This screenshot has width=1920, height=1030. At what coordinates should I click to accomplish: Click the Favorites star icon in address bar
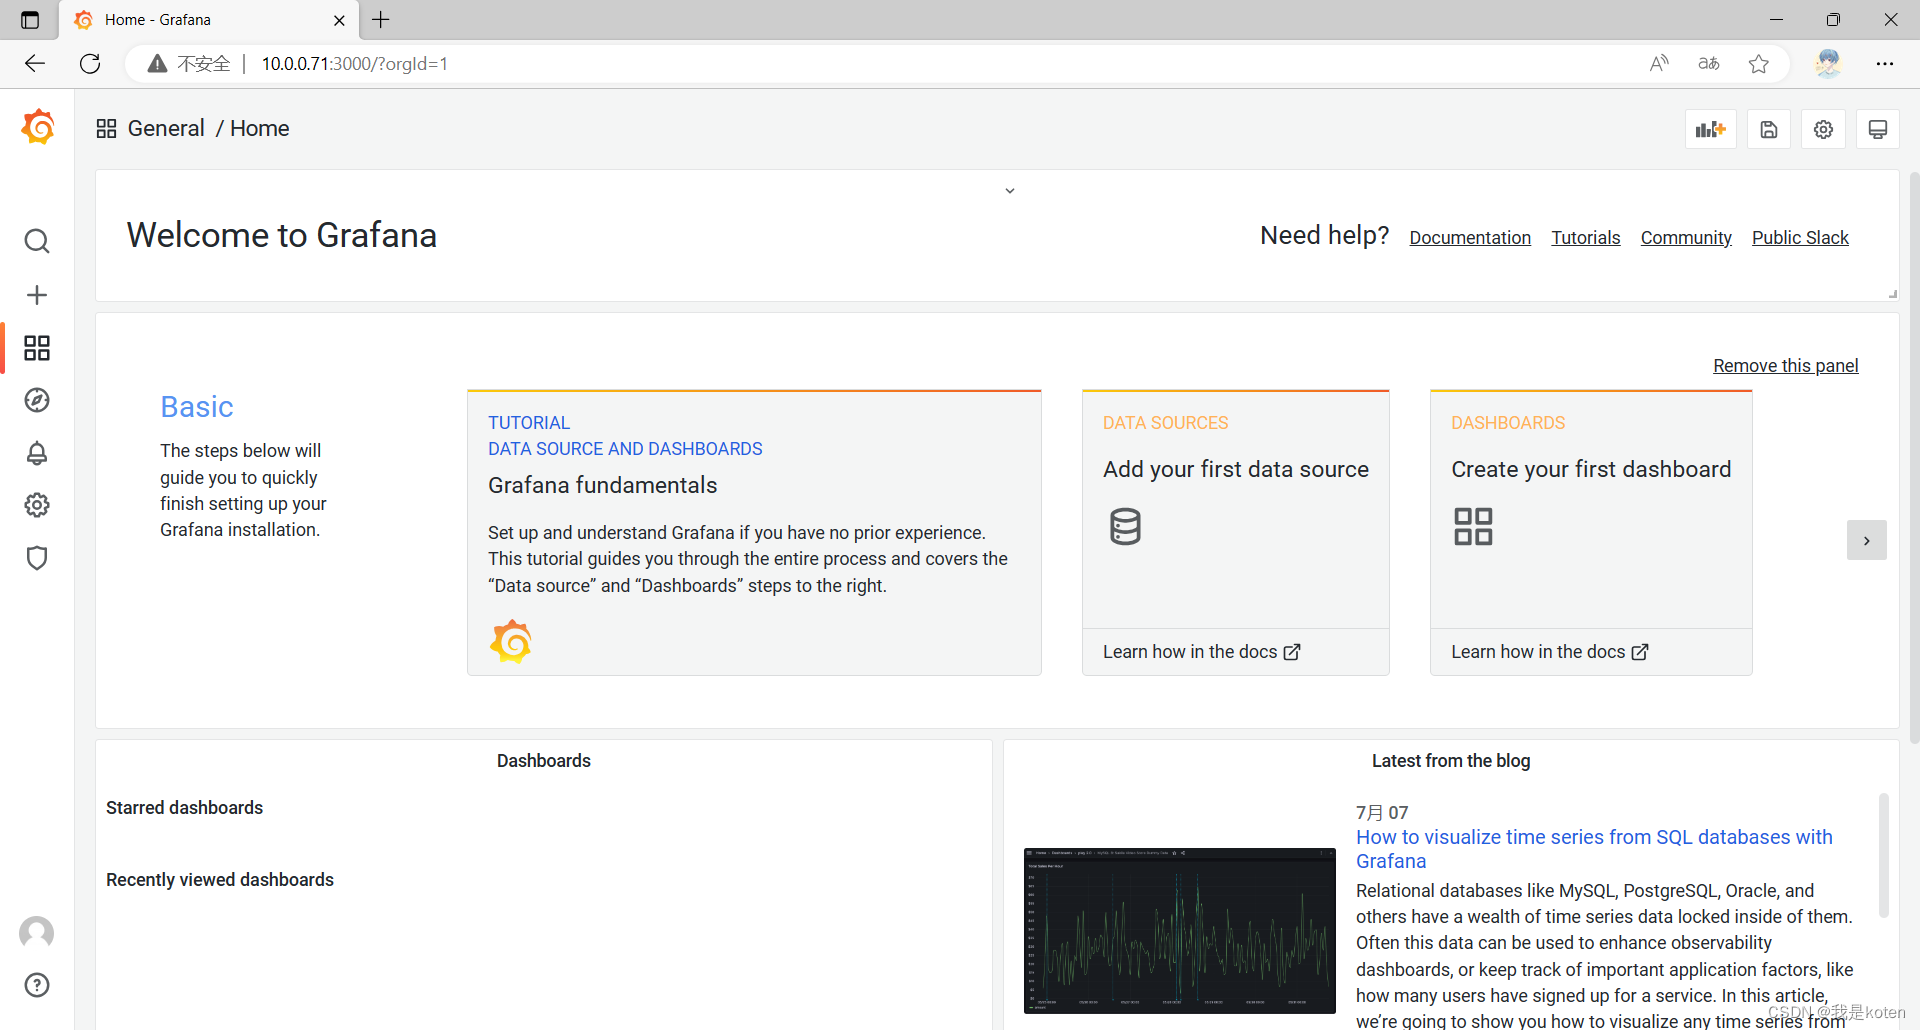pyautogui.click(x=1759, y=64)
